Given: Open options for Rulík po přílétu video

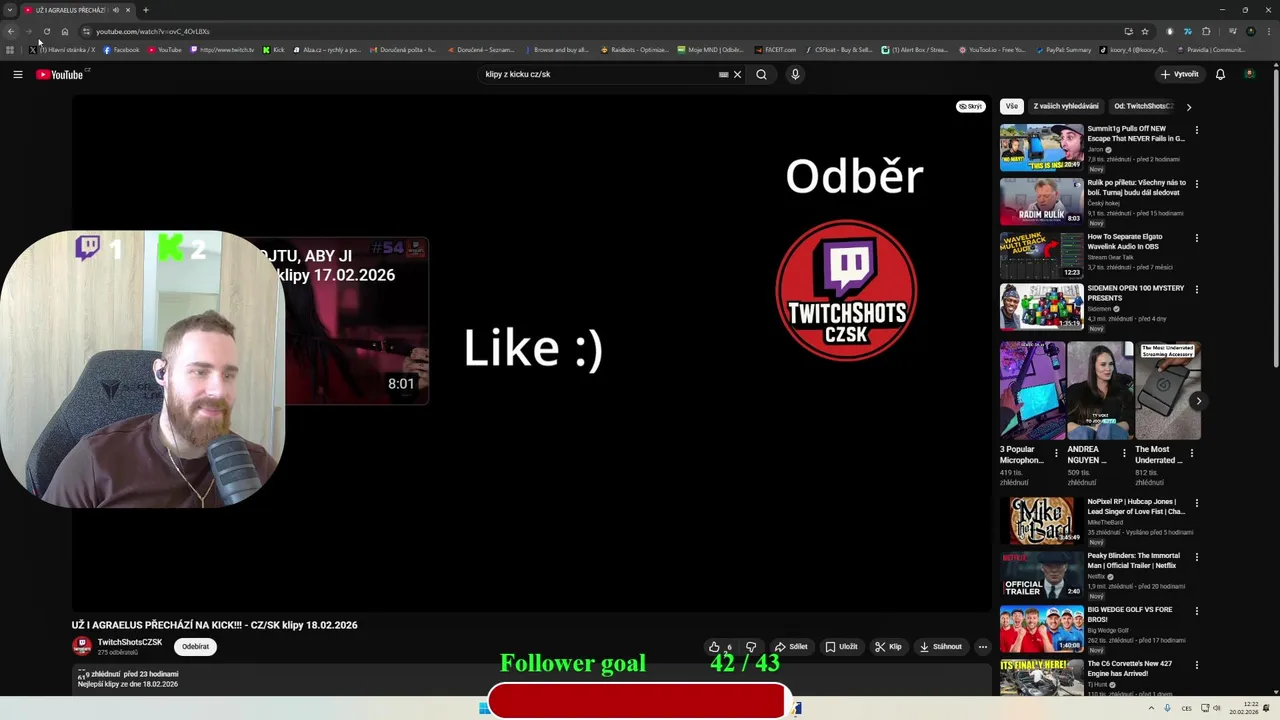Looking at the screenshot, I should click(x=1196, y=184).
